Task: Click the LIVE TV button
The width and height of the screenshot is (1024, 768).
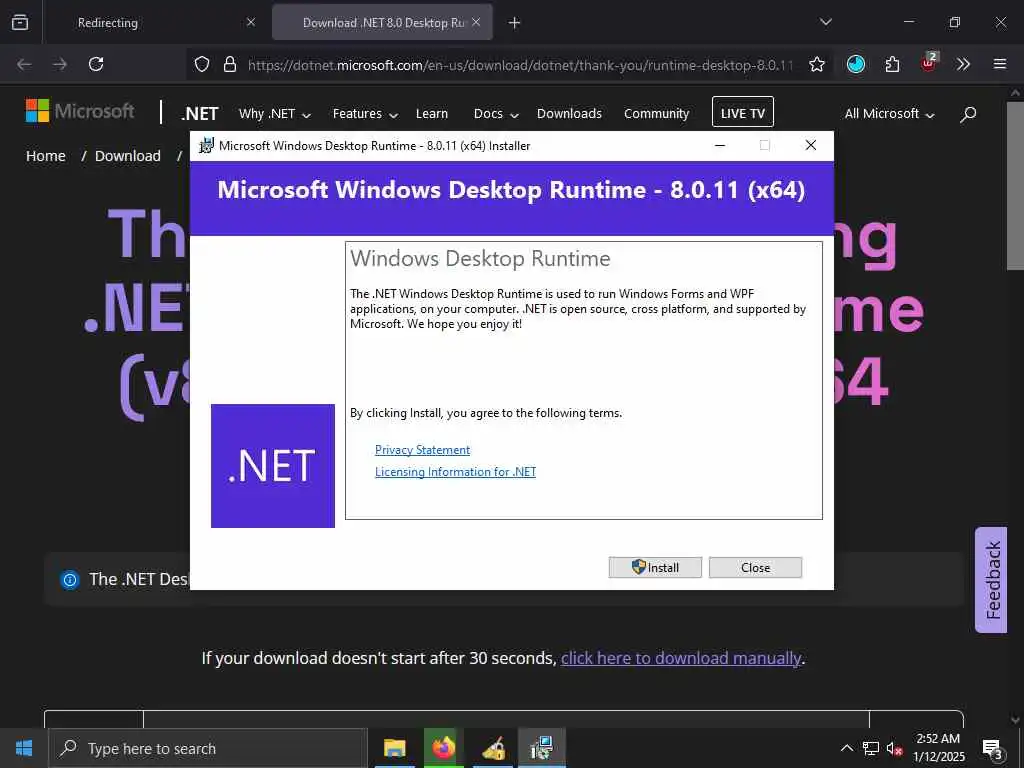Action: click(743, 112)
